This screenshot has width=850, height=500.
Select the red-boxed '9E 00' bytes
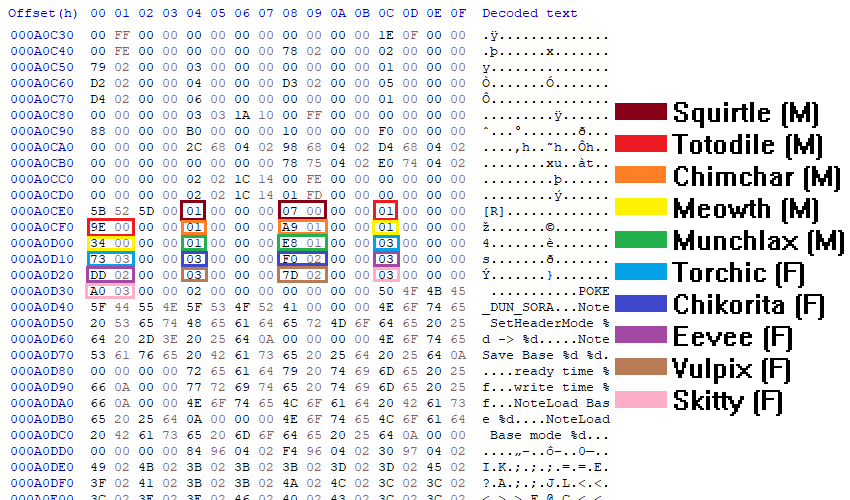[111, 227]
